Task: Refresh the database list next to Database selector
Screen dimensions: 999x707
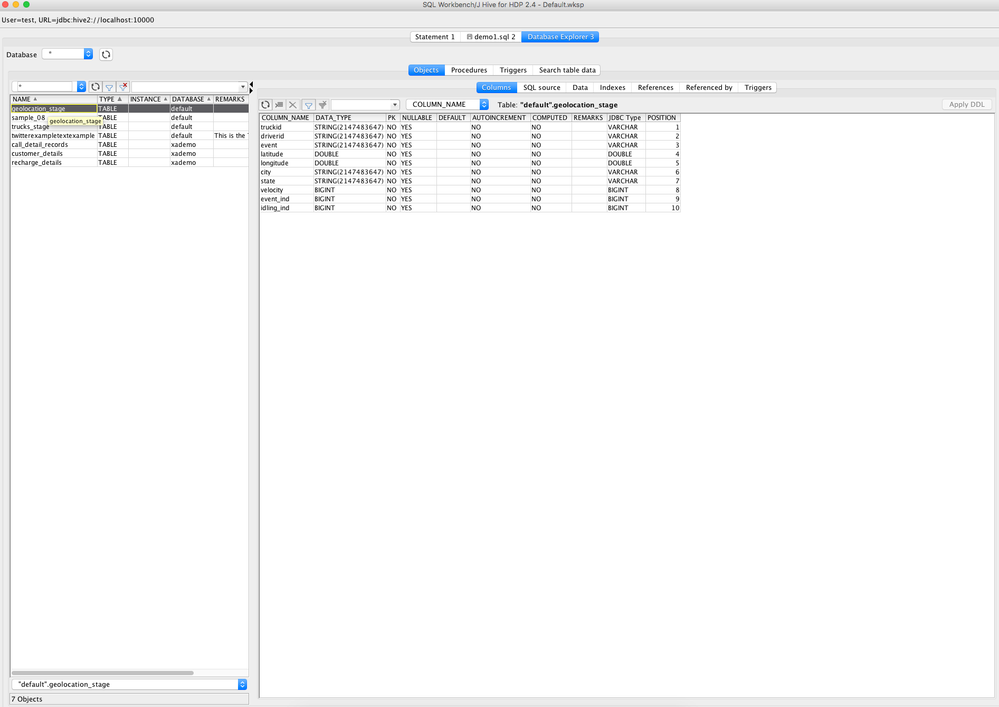Action: pyautogui.click(x=105, y=54)
